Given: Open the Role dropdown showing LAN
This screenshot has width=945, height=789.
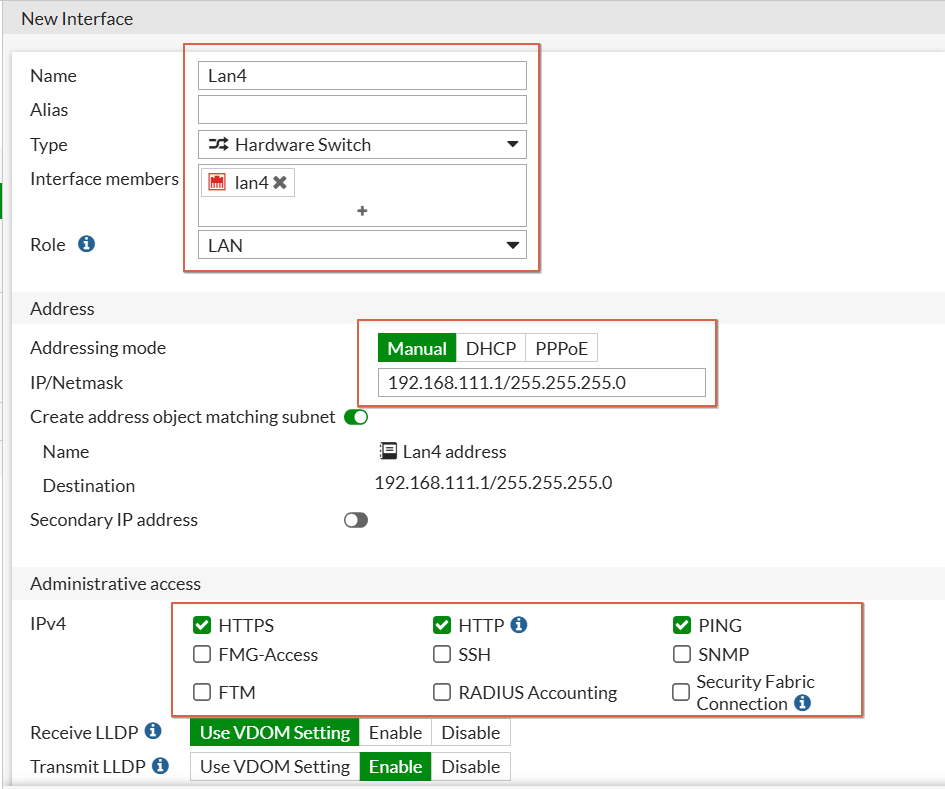Looking at the screenshot, I should 362,245.
